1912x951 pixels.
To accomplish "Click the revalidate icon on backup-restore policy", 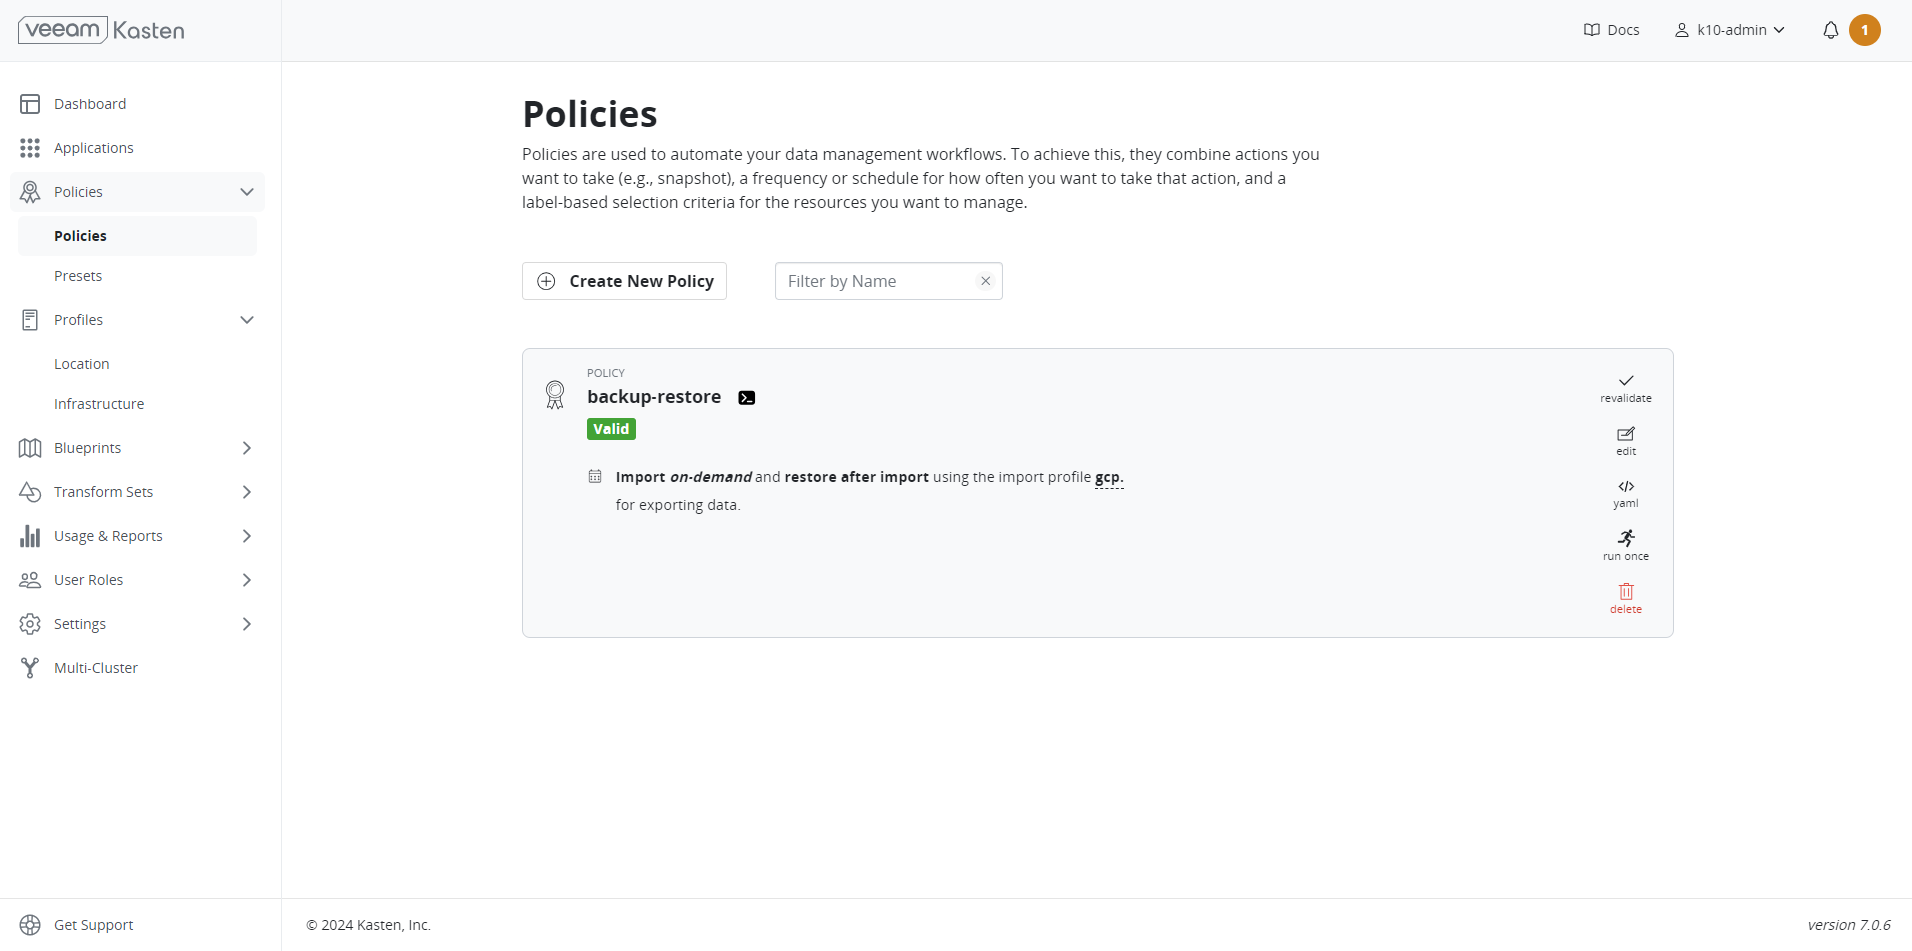I will [x=1625, y=386].
